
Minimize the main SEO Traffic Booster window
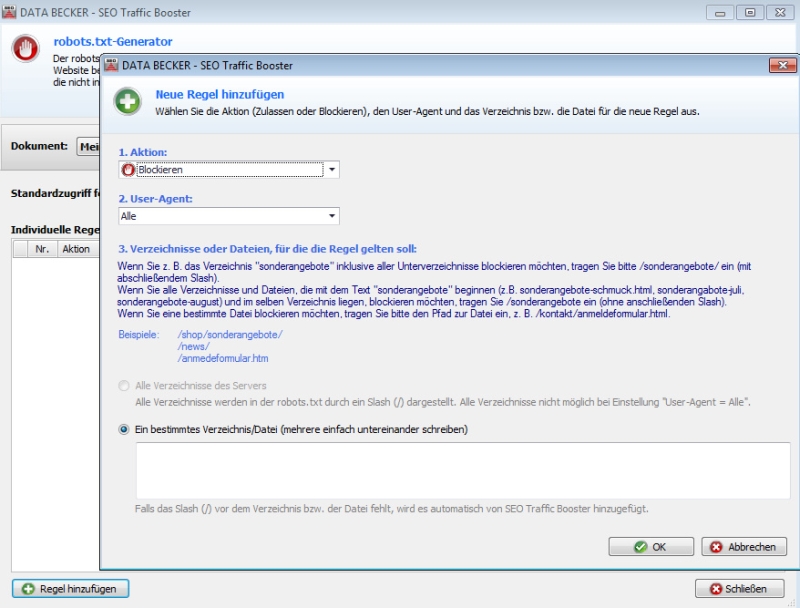pyautogui.click(x=720, y=12)
